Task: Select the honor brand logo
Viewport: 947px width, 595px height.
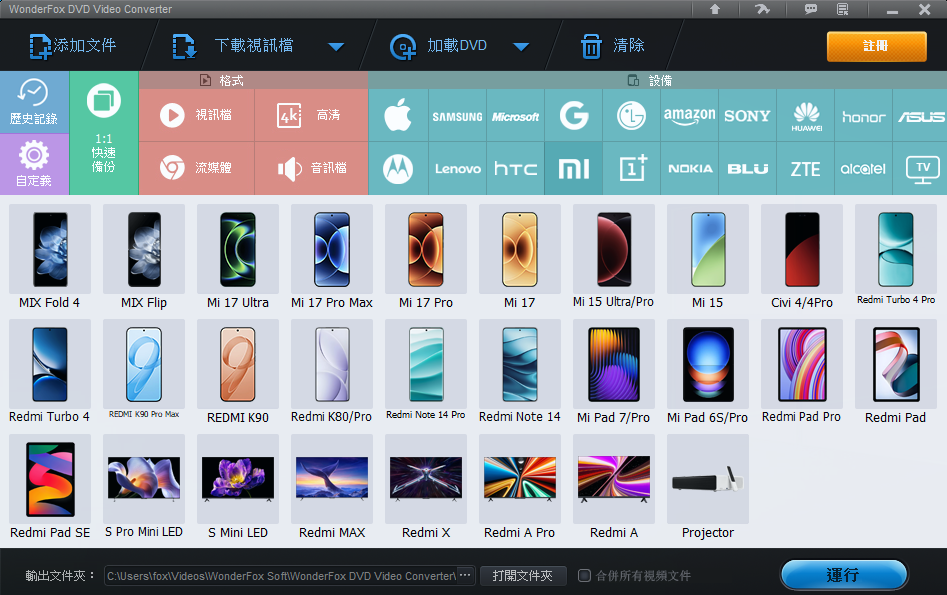Action: tap(864, 115)
